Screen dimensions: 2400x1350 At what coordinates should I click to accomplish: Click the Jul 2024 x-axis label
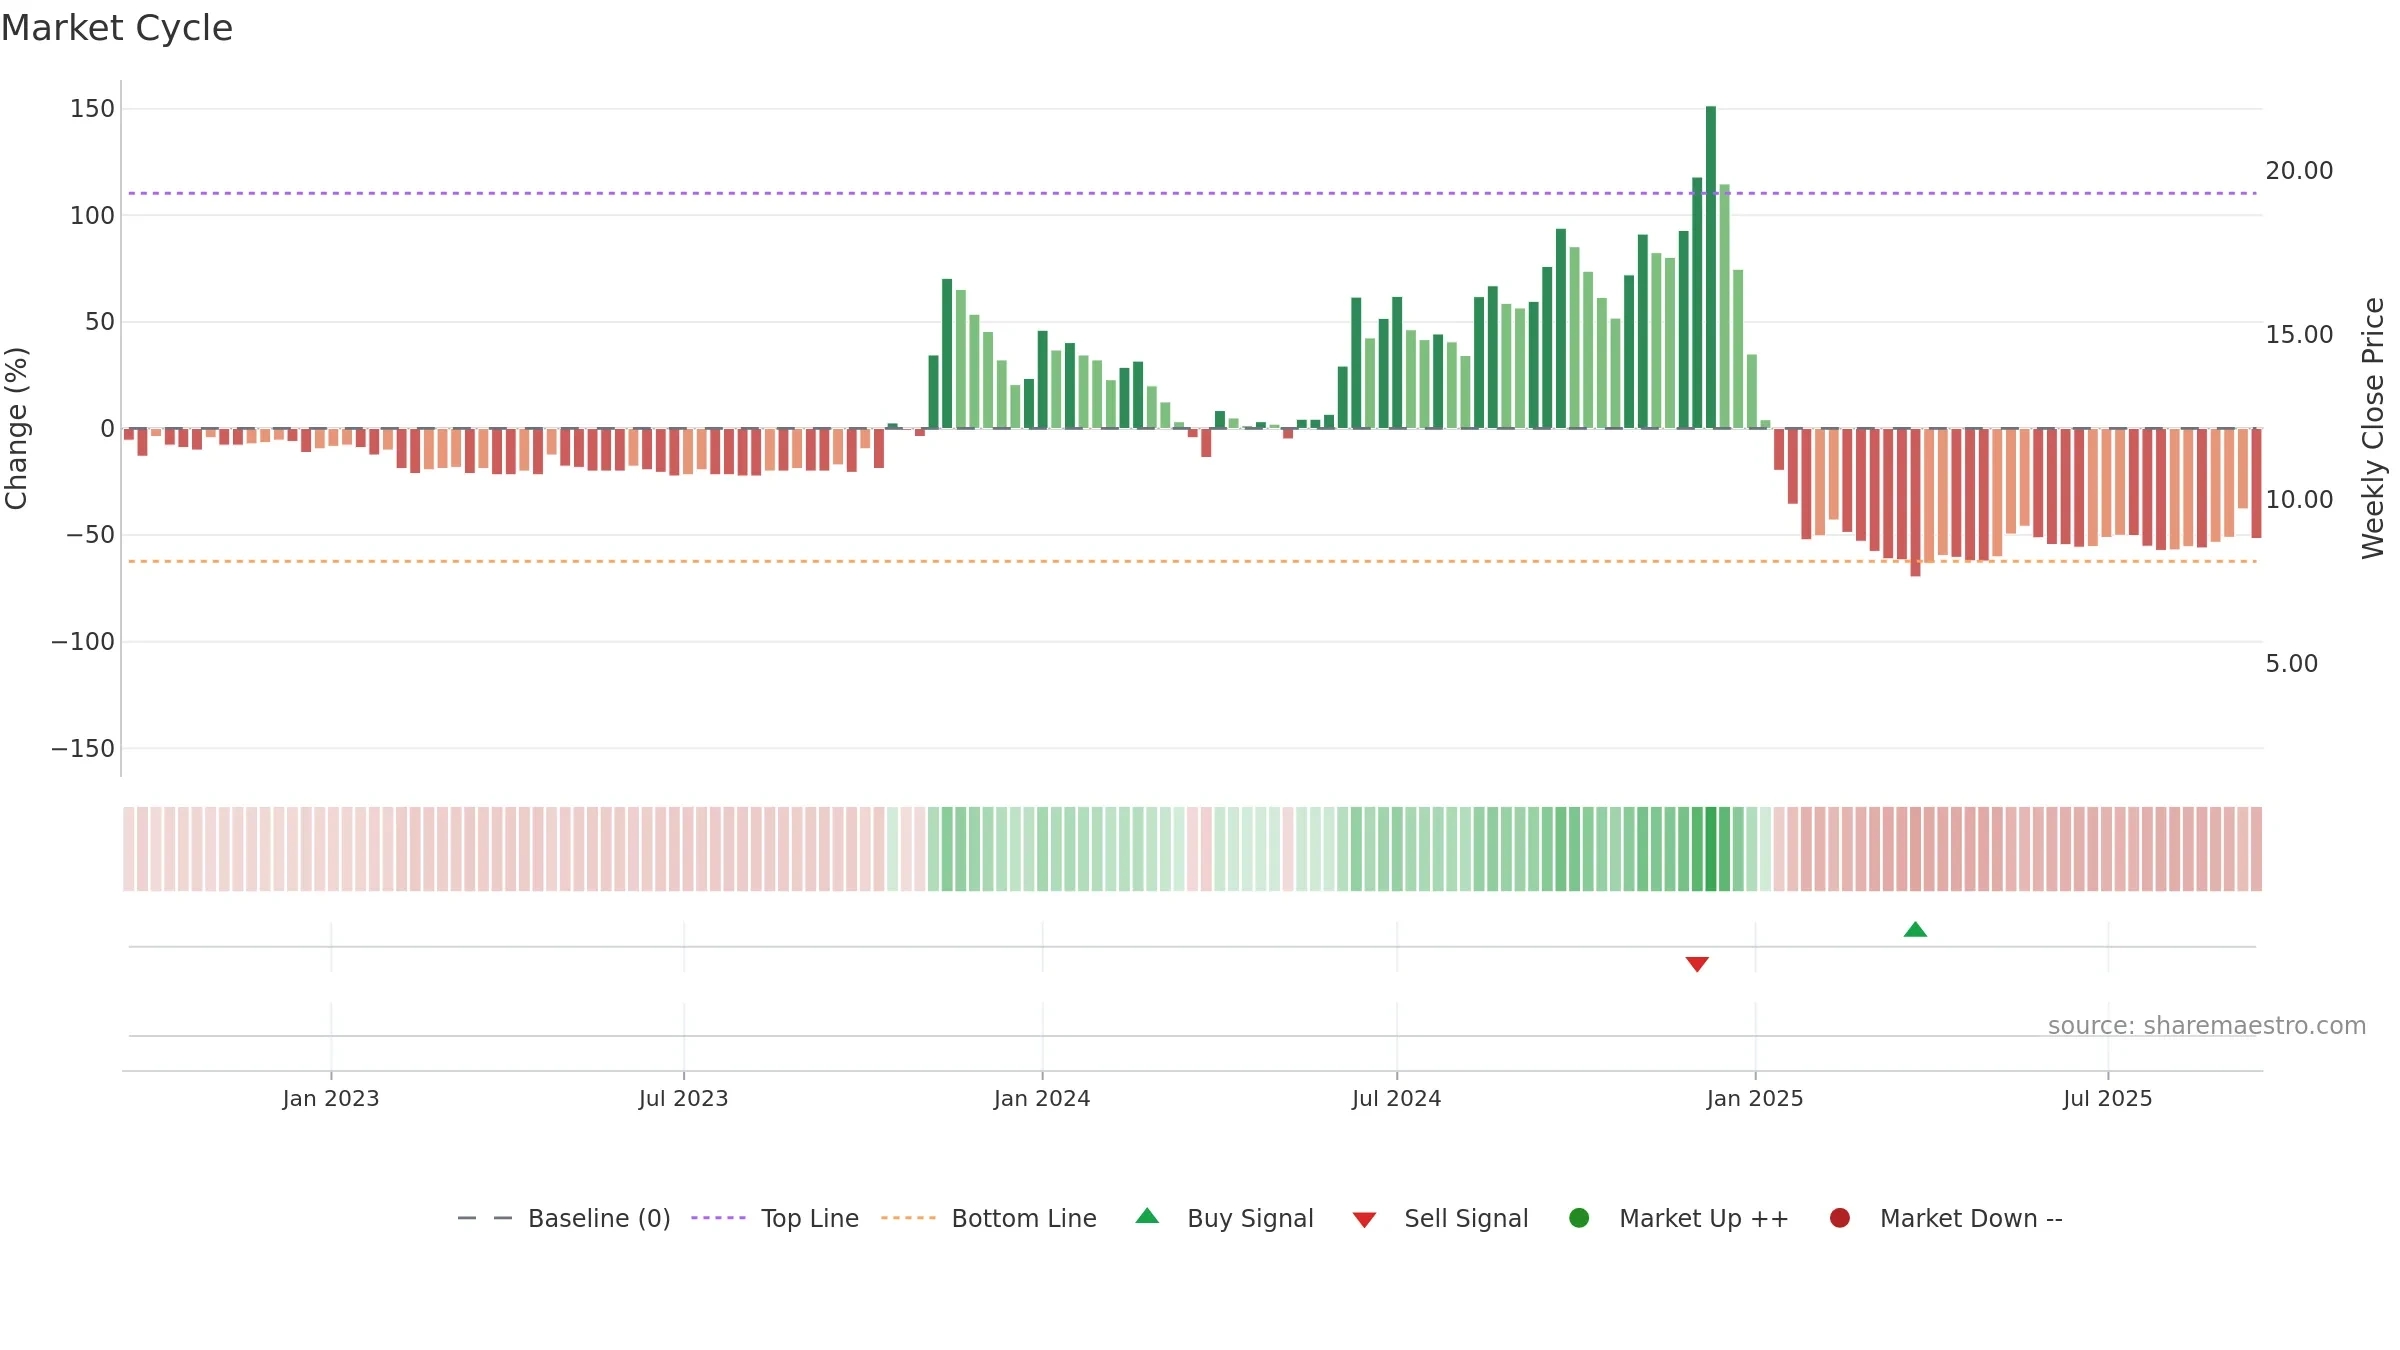pos(1397,1099)
